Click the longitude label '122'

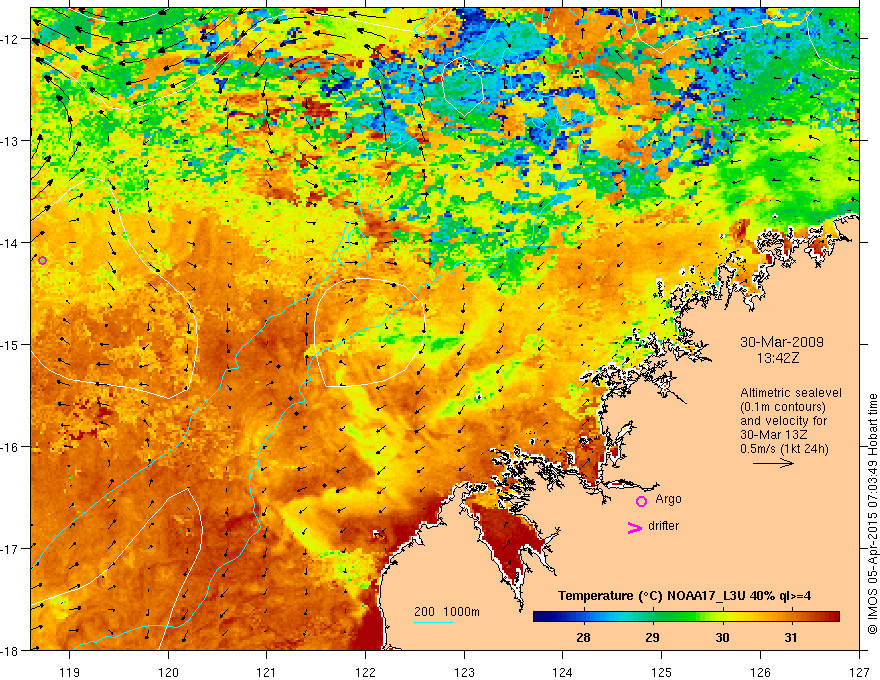(x=365, y=672)
